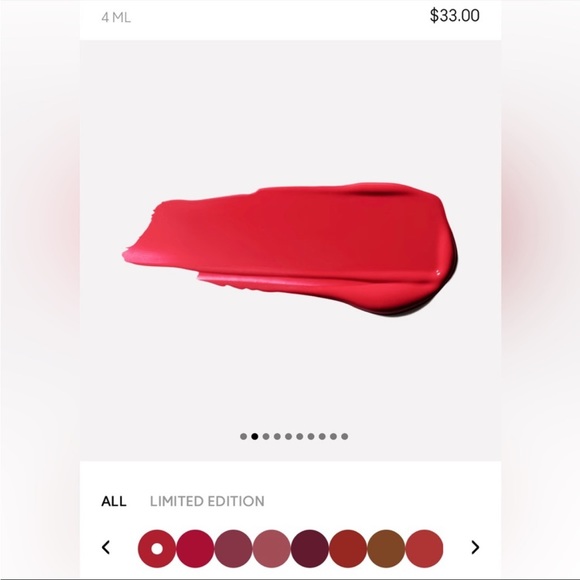The width and height of the screenshot is (580, 580).
Task: Go to first image pagination dot
Action: pyautogui.click(x=243, y=436)
